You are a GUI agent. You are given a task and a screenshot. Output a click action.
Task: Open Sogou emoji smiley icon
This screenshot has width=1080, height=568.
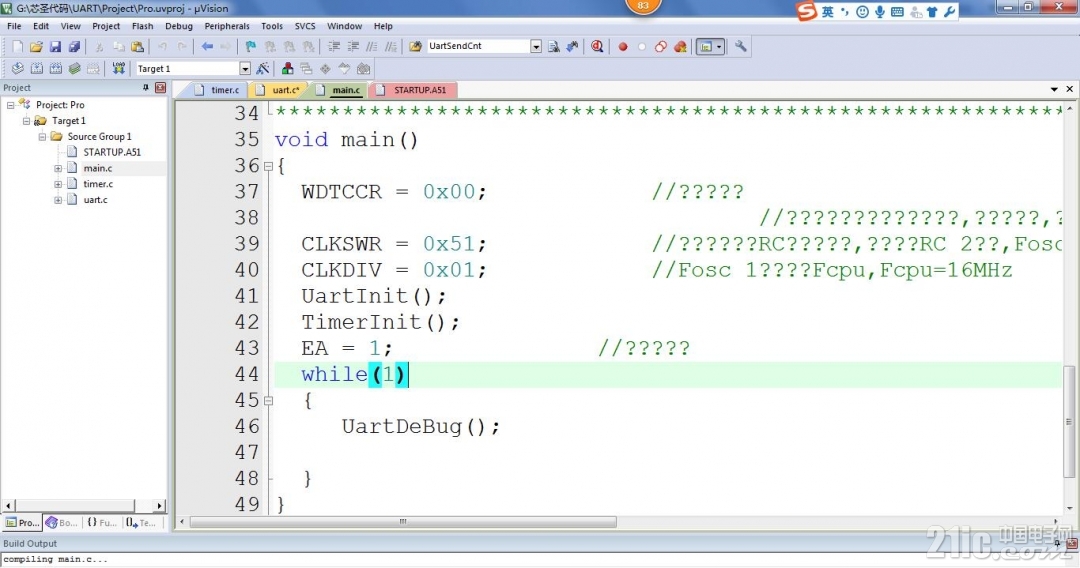(x=862, y=12)
